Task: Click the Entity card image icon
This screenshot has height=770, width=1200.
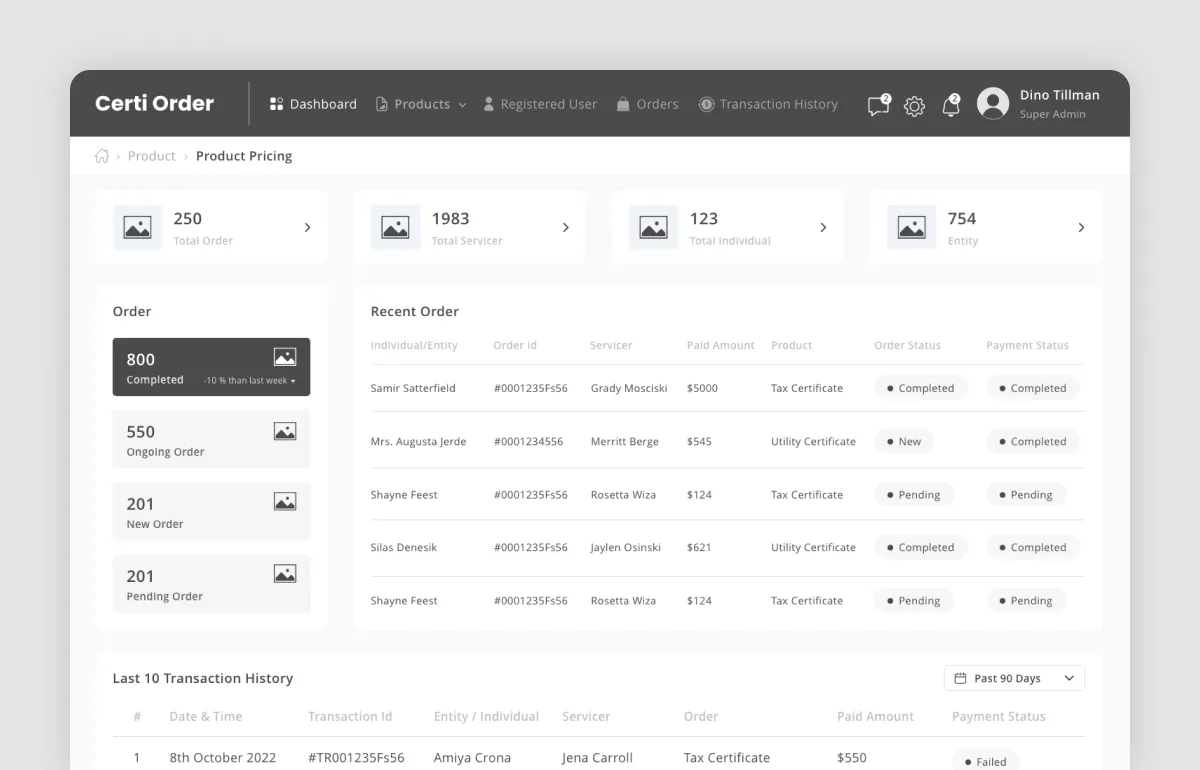Action: coord(911,228)
